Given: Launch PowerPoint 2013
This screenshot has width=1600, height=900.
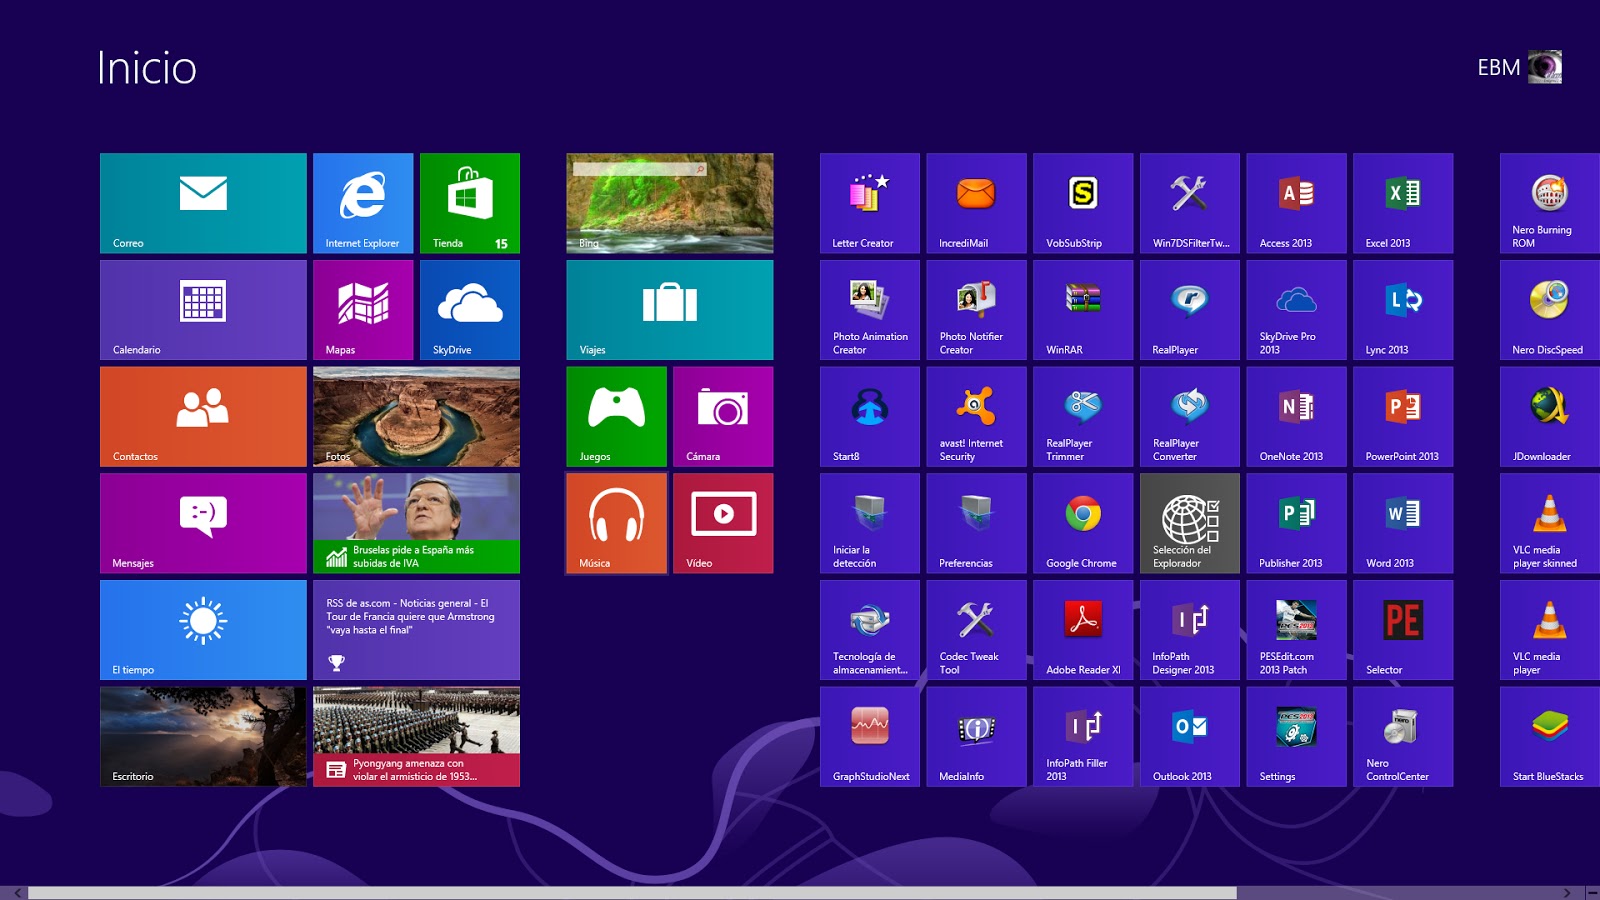Looking at the screenshot, I should 1403,416.
